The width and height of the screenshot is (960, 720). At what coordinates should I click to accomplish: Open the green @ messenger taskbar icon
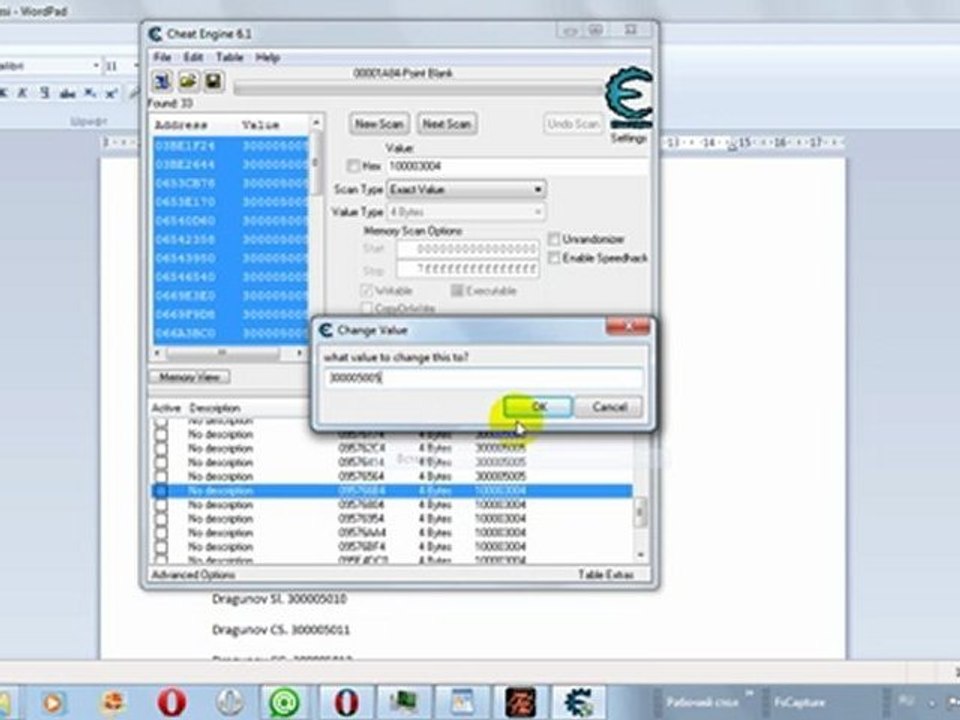coord(285,702)
